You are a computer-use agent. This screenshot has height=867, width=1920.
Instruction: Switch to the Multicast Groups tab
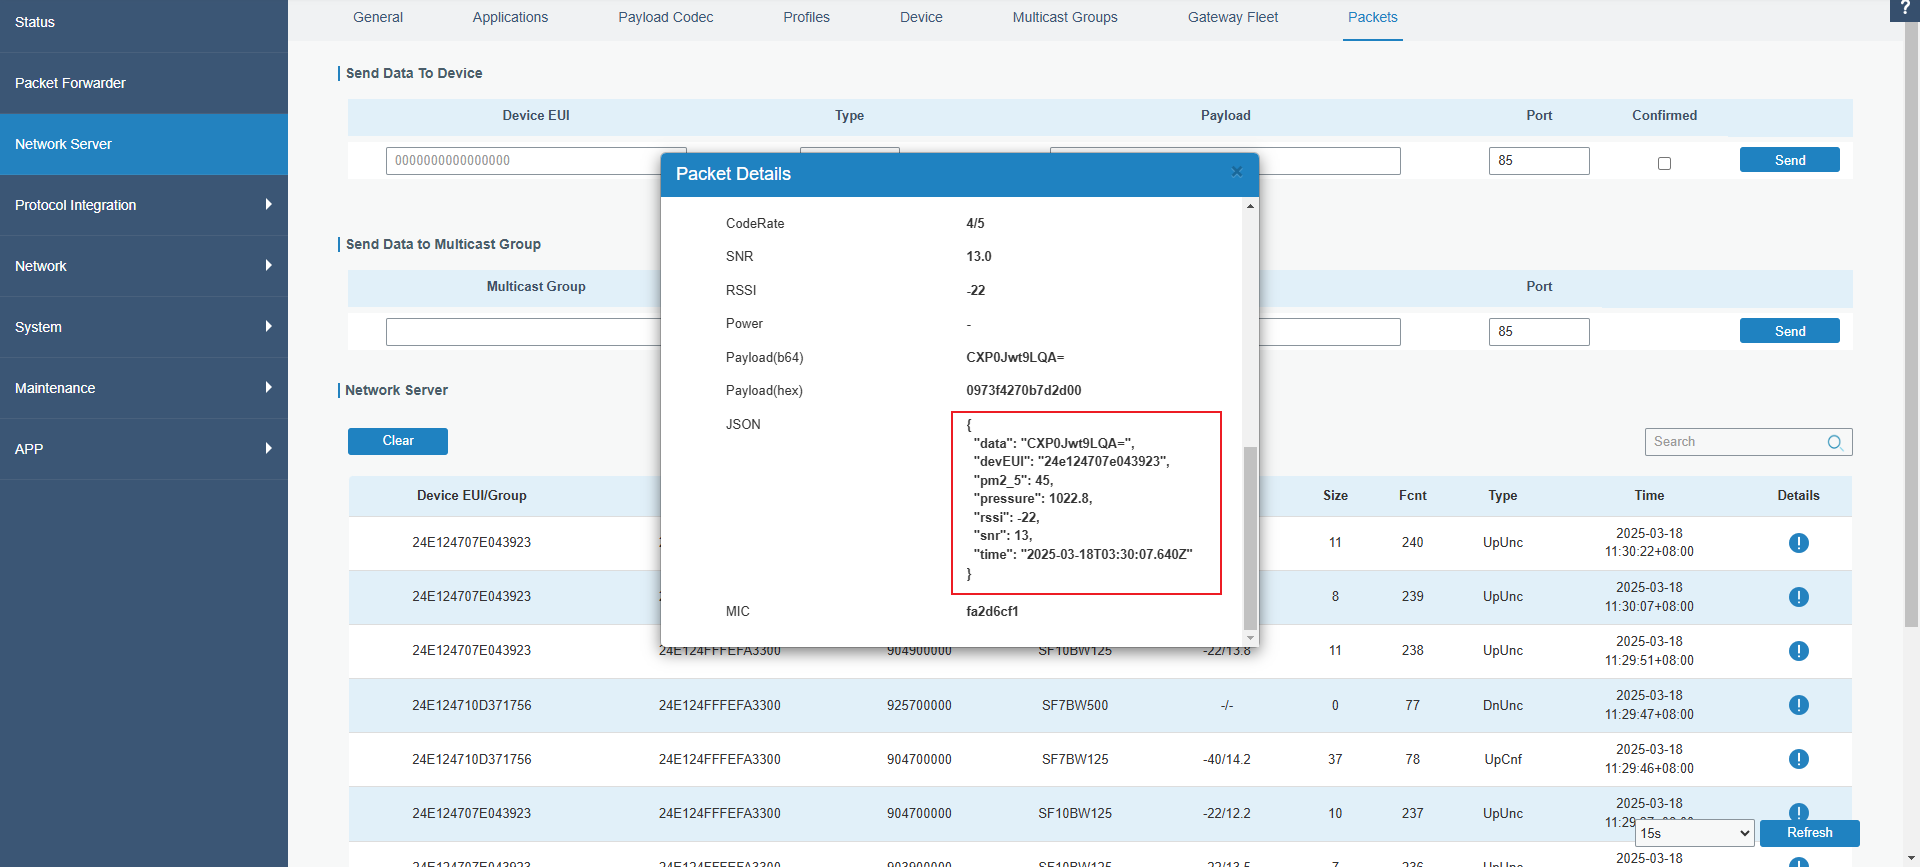pyautogui.click(x=1065, y=17)
